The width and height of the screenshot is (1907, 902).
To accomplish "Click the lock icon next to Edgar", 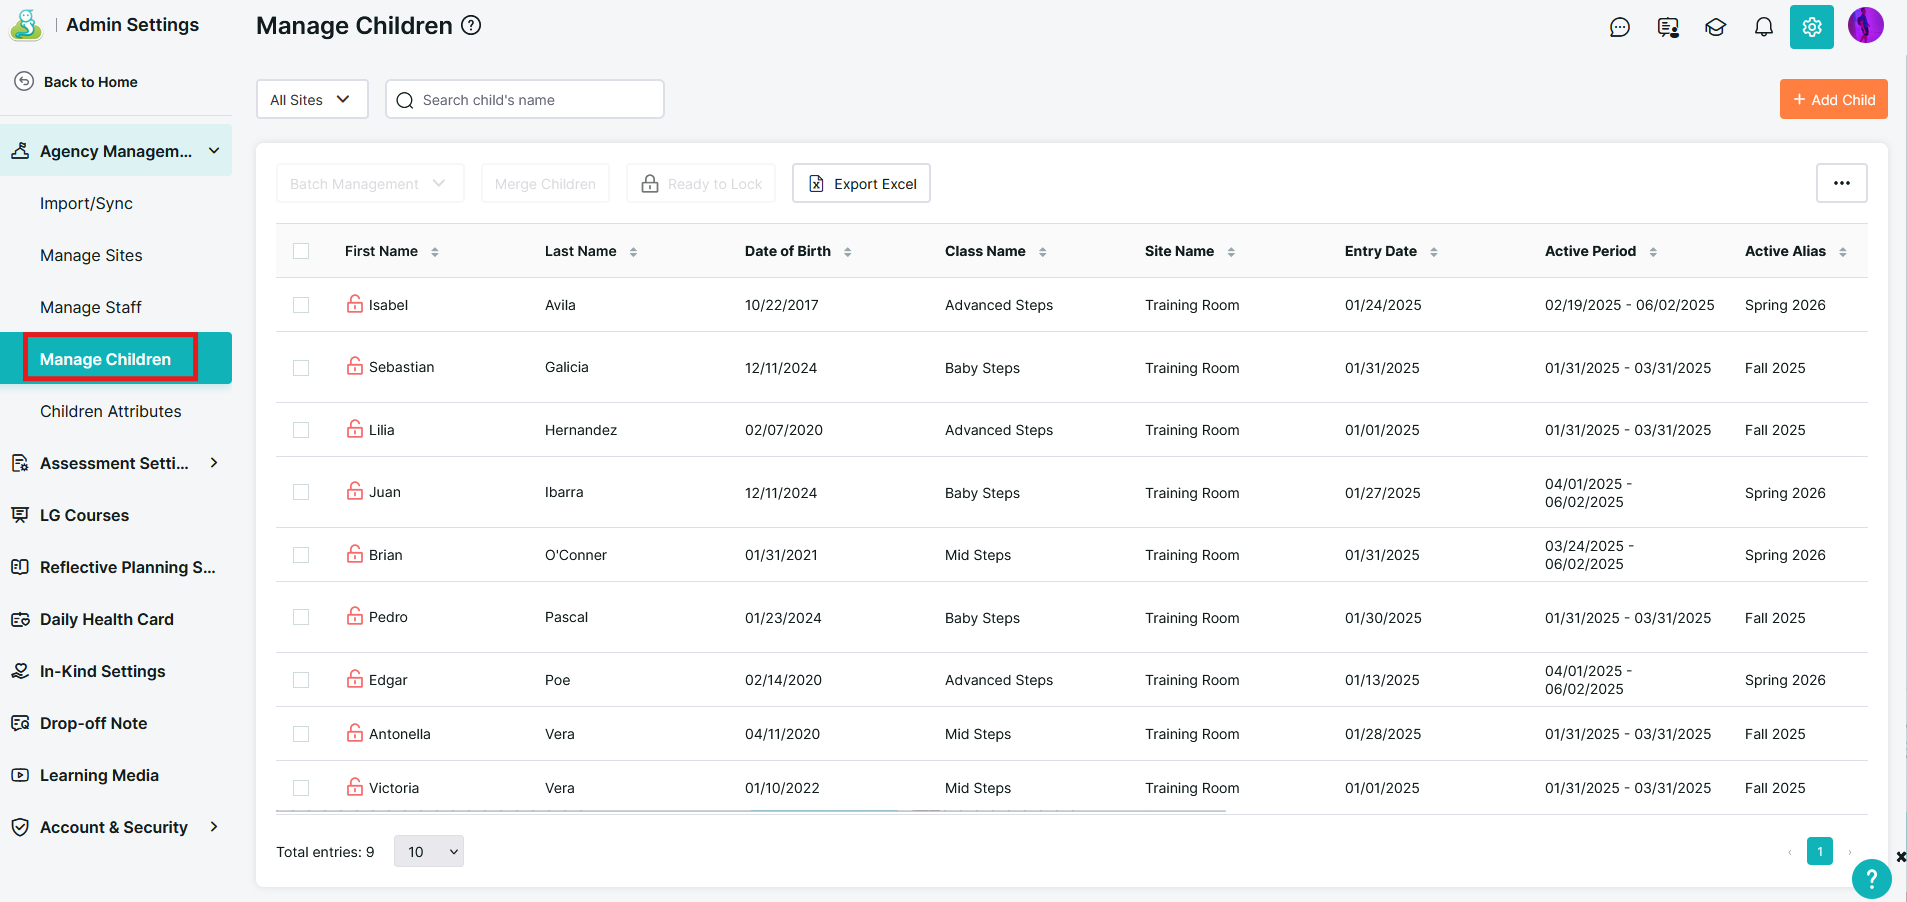I will 355,679.
